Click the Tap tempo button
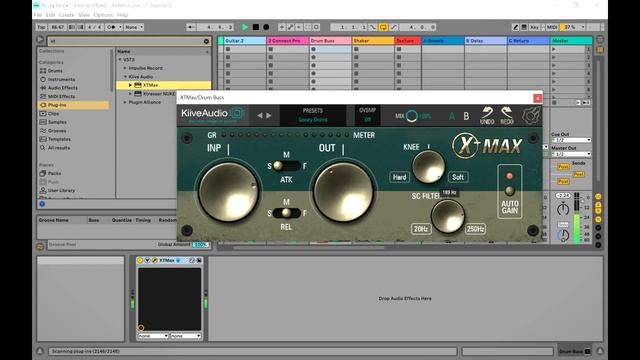The width and height of the screenshot is (640, 360). pos(41,27)
